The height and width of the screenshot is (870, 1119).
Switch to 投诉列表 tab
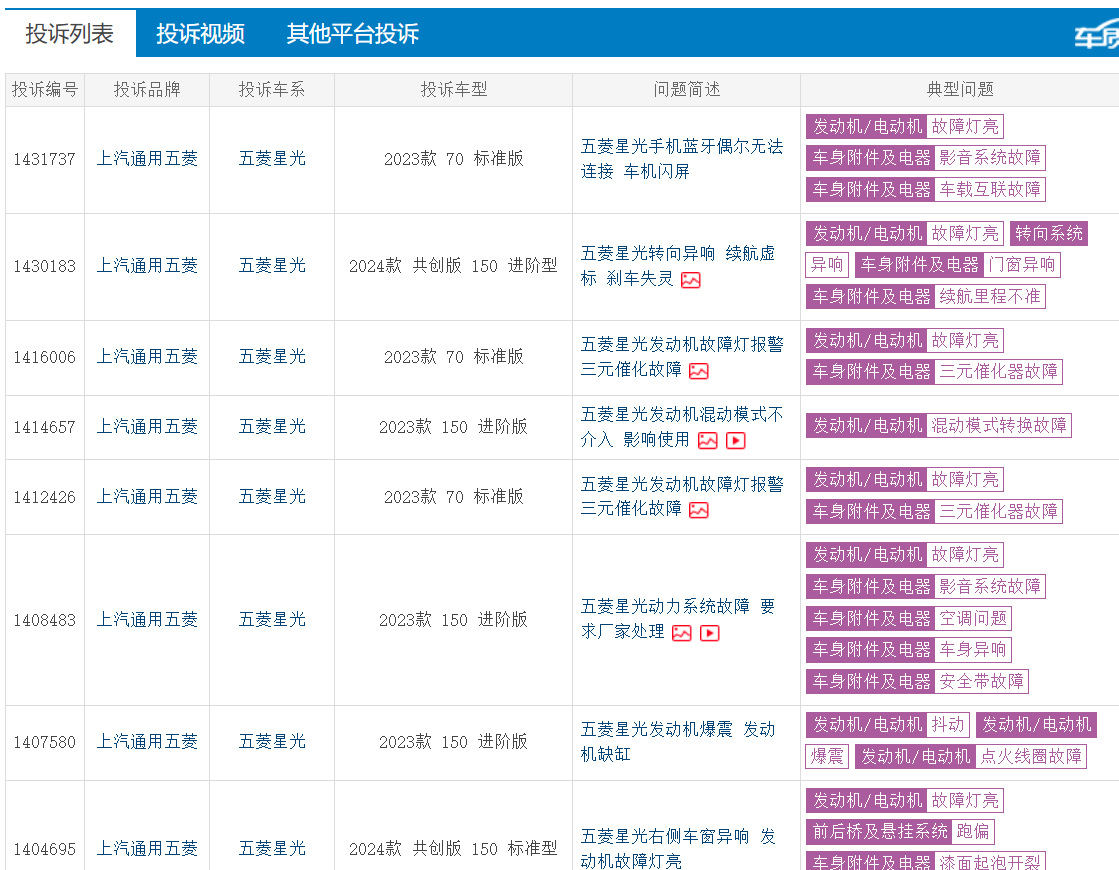[x=69, y=34]
